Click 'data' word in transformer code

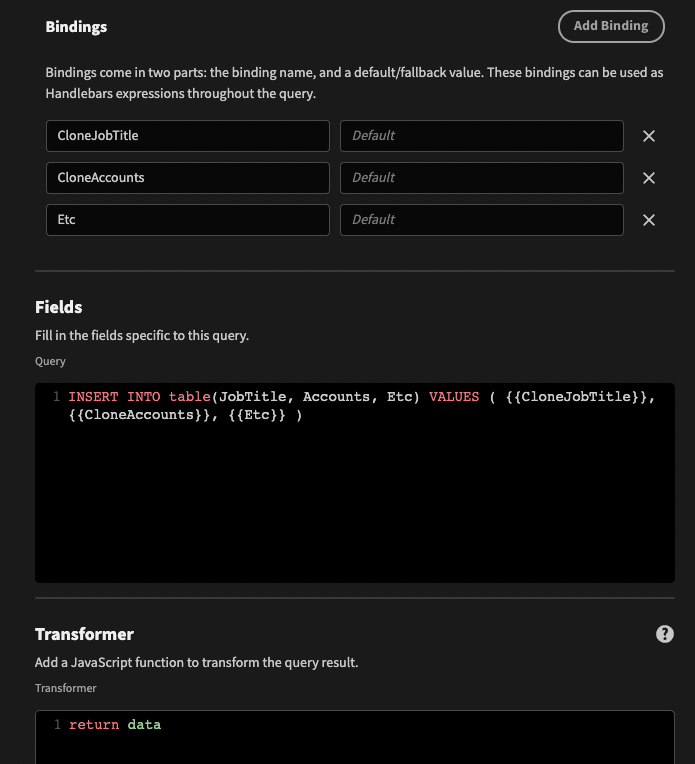pos(144,725)
